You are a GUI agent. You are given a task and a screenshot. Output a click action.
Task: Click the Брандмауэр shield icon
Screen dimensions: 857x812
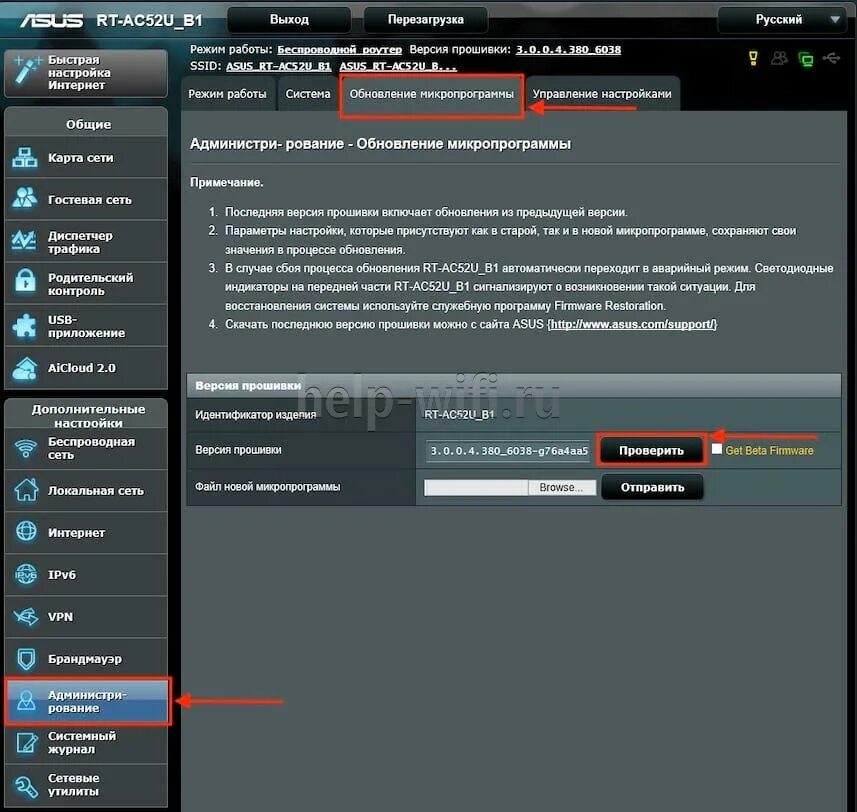pos(26,659)
